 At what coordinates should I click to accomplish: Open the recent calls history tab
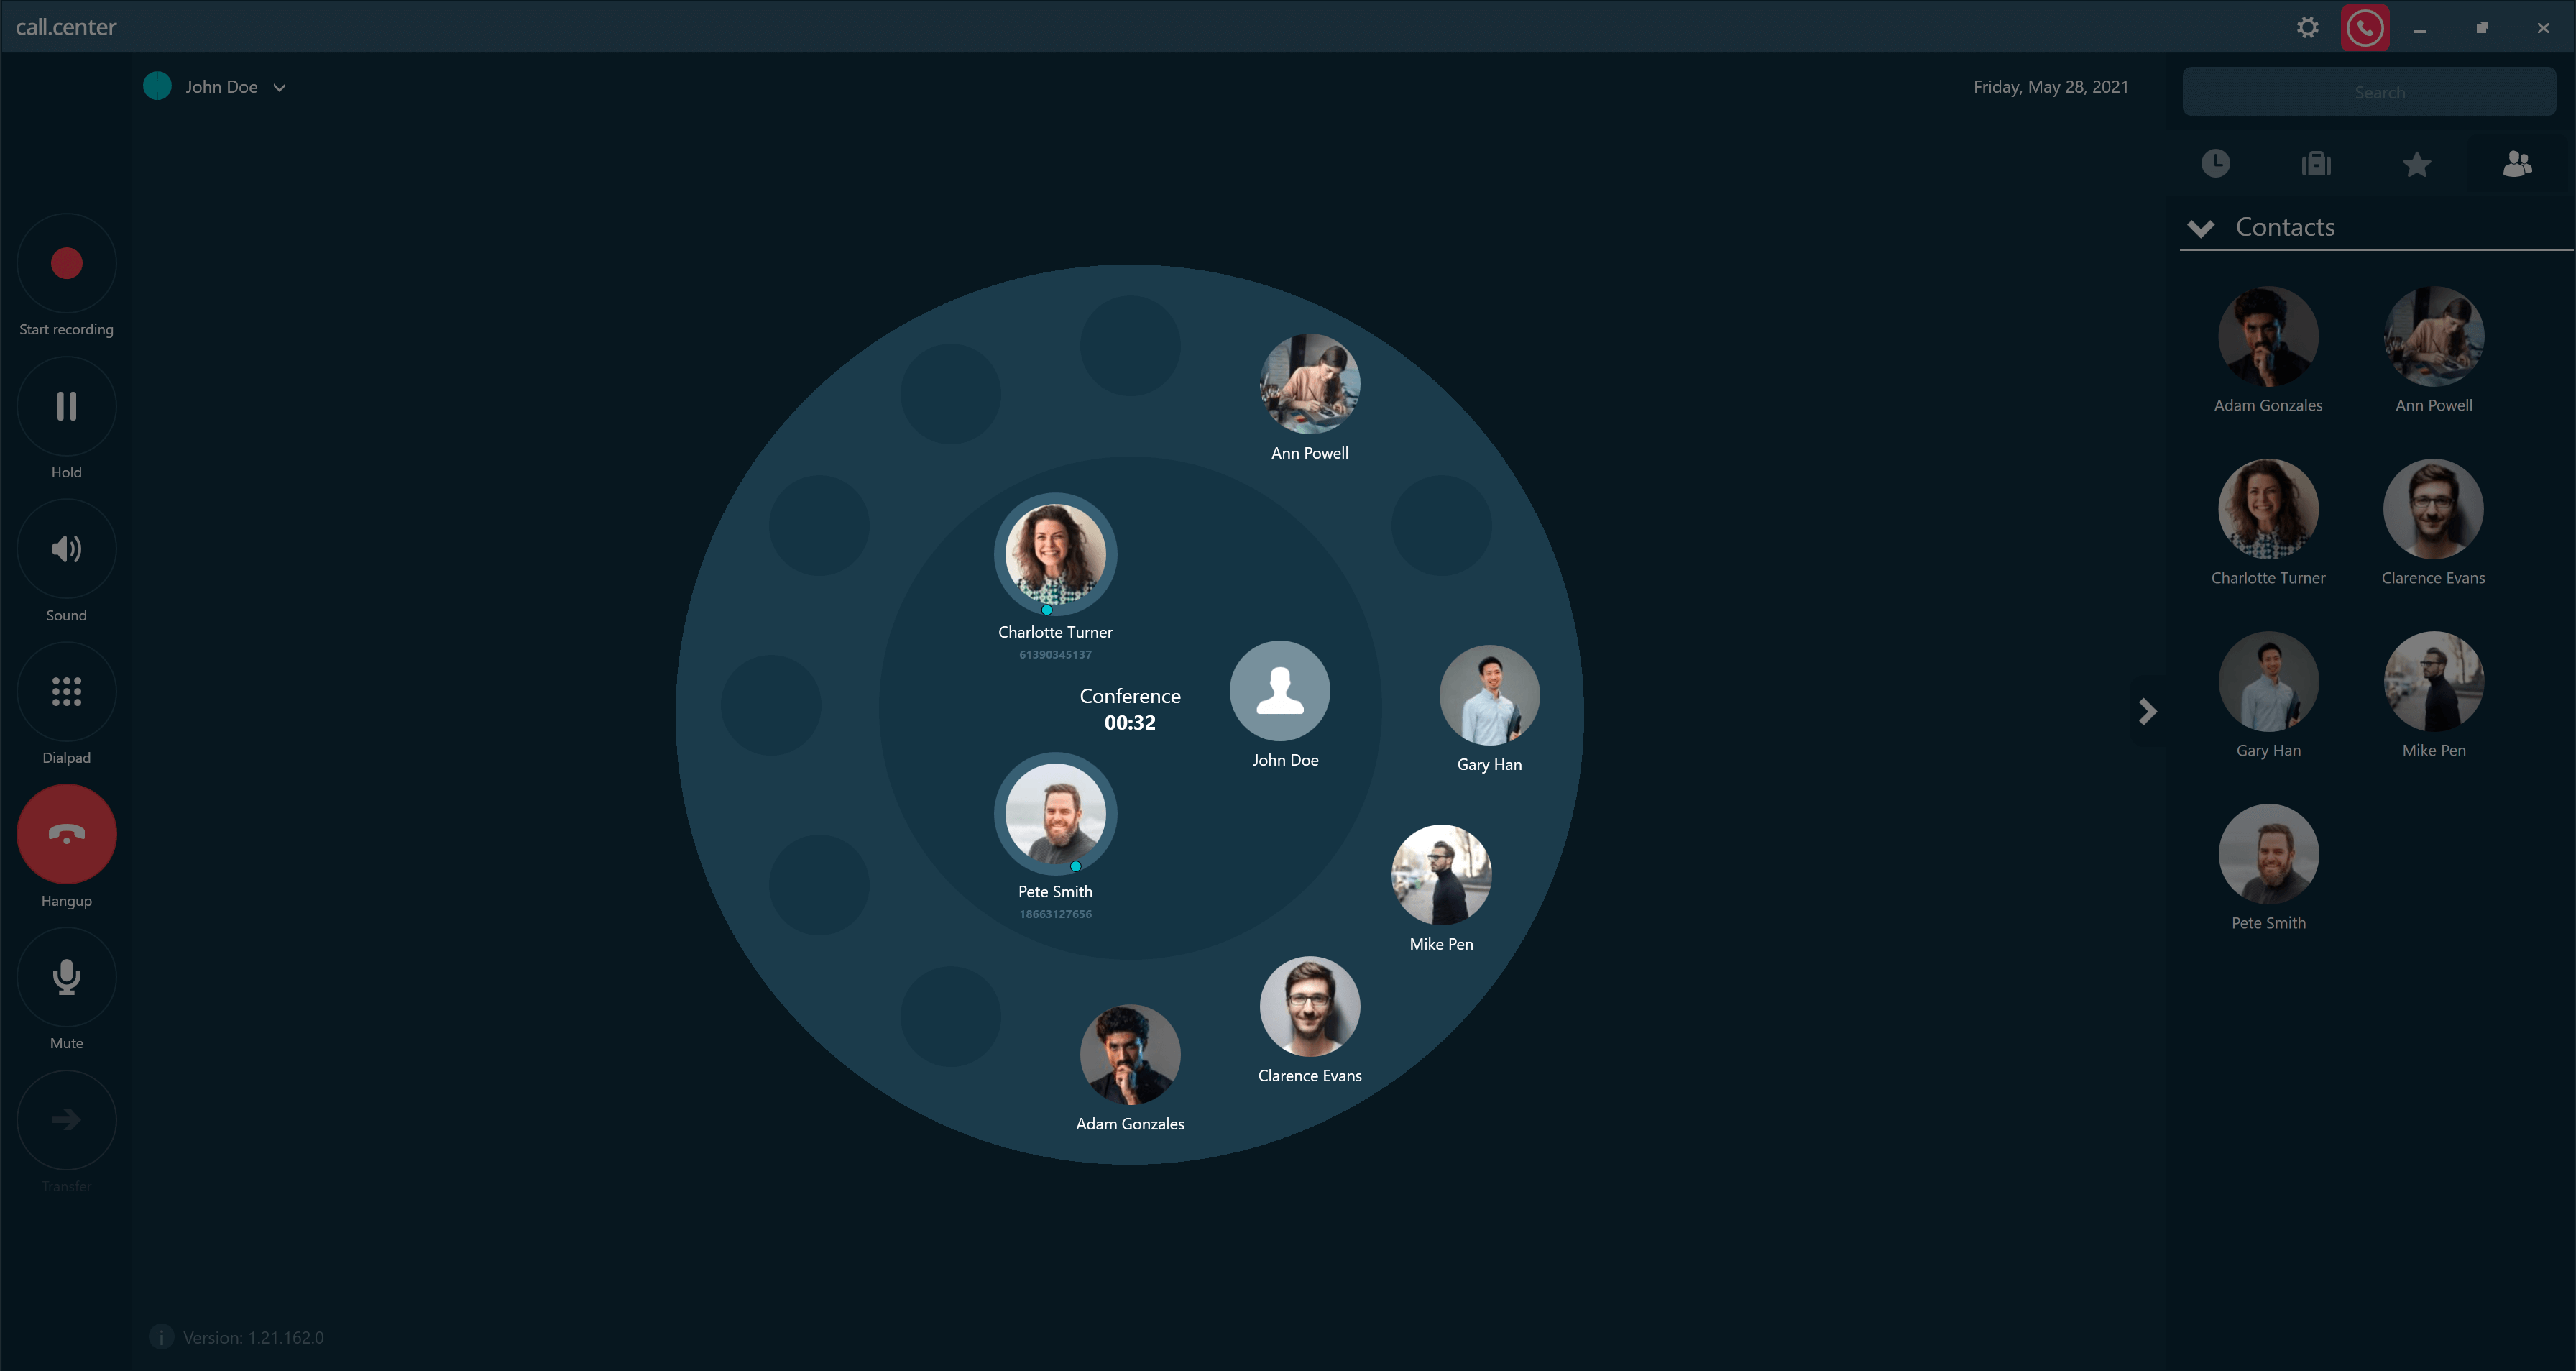click(2217, 162)
